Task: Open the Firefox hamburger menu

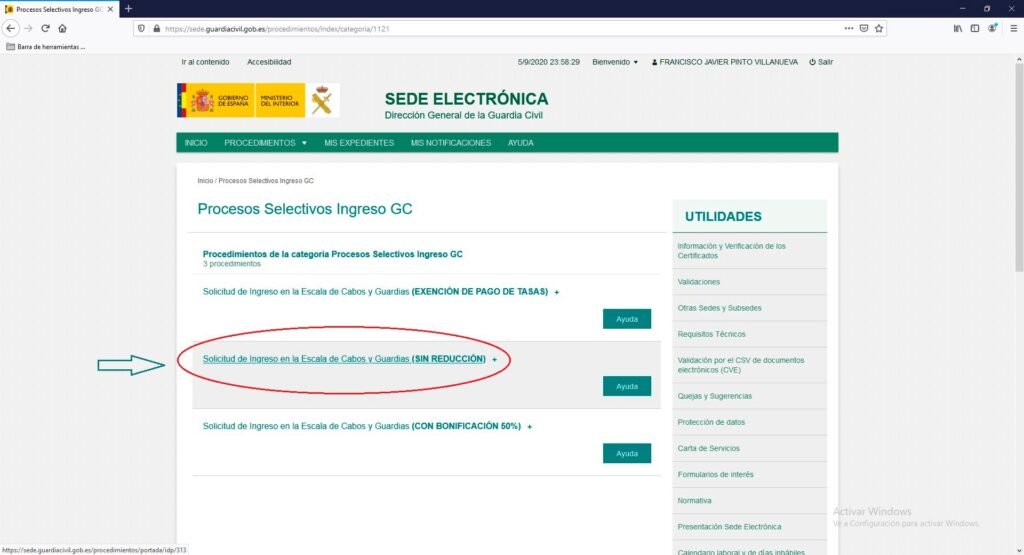Action: [1014, 28]
